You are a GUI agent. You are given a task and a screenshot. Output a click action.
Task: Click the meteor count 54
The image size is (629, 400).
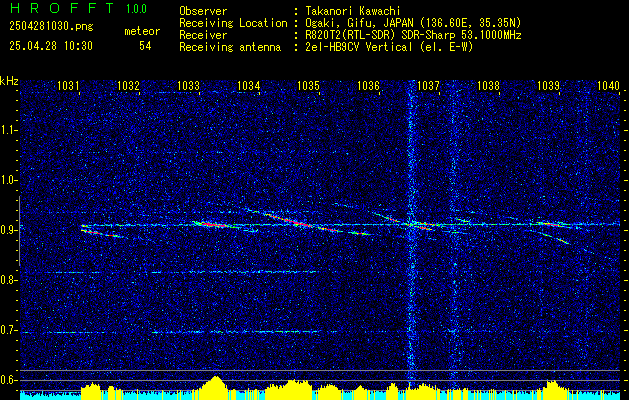coord(145,46)
